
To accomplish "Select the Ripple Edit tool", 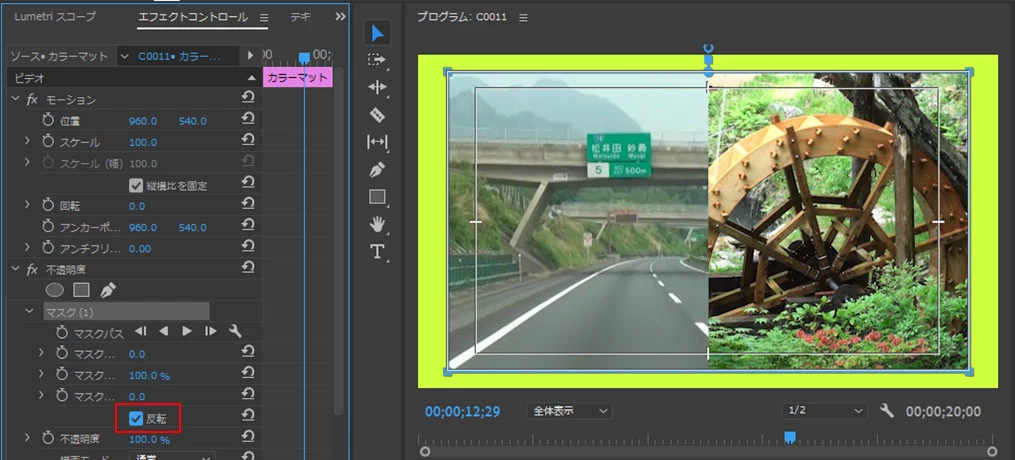I will pyautogui.click(x=377, y=87).
